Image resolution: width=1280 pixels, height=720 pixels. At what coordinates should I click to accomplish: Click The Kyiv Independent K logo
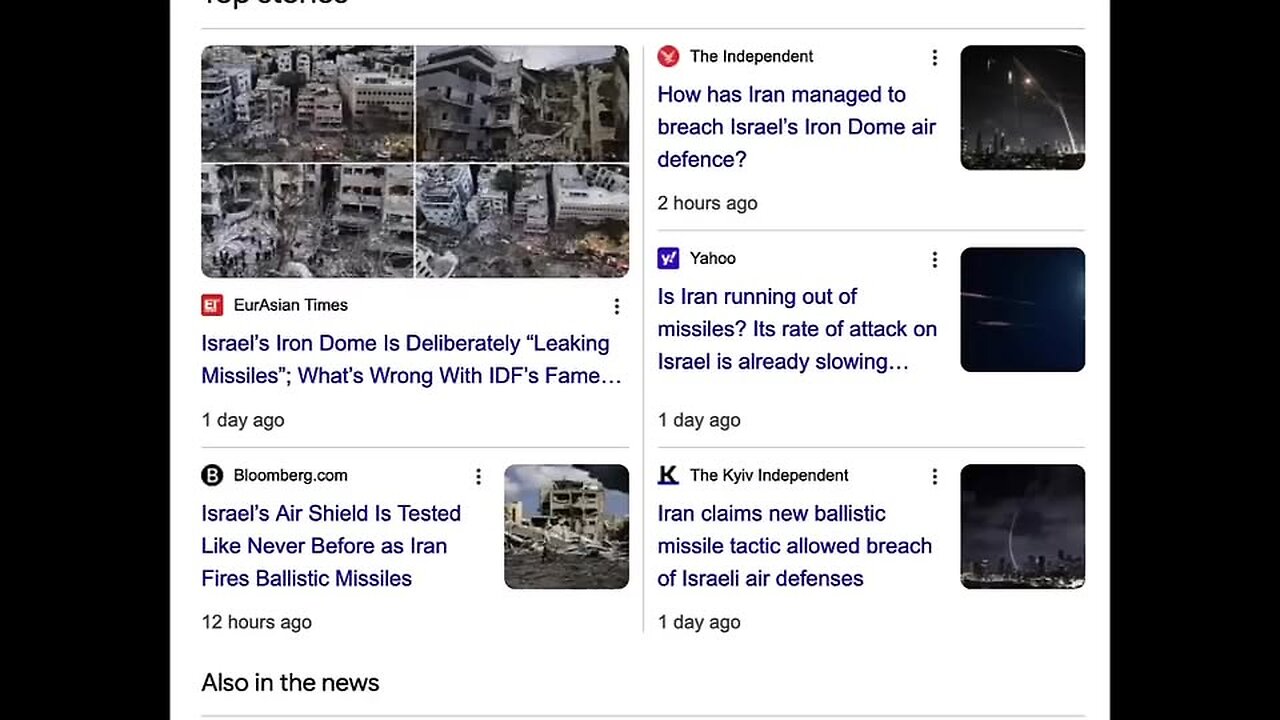click(668, 475)
